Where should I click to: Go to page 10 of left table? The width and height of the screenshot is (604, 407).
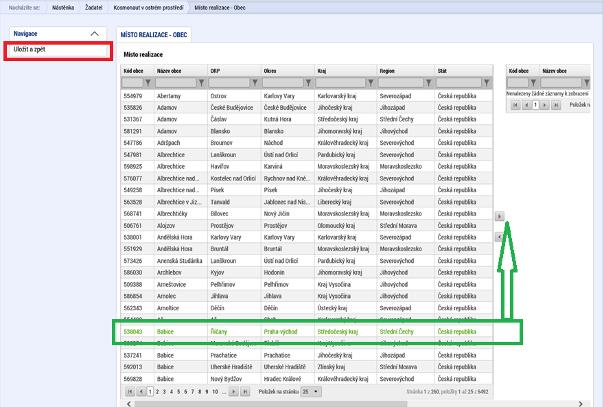pyautogui.click(x=215, y=392)
